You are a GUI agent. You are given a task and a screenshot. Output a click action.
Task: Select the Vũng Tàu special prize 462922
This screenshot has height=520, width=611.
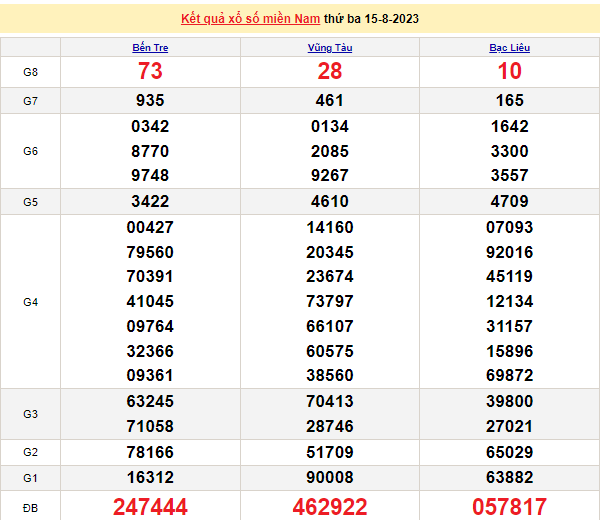click(329, 507)
